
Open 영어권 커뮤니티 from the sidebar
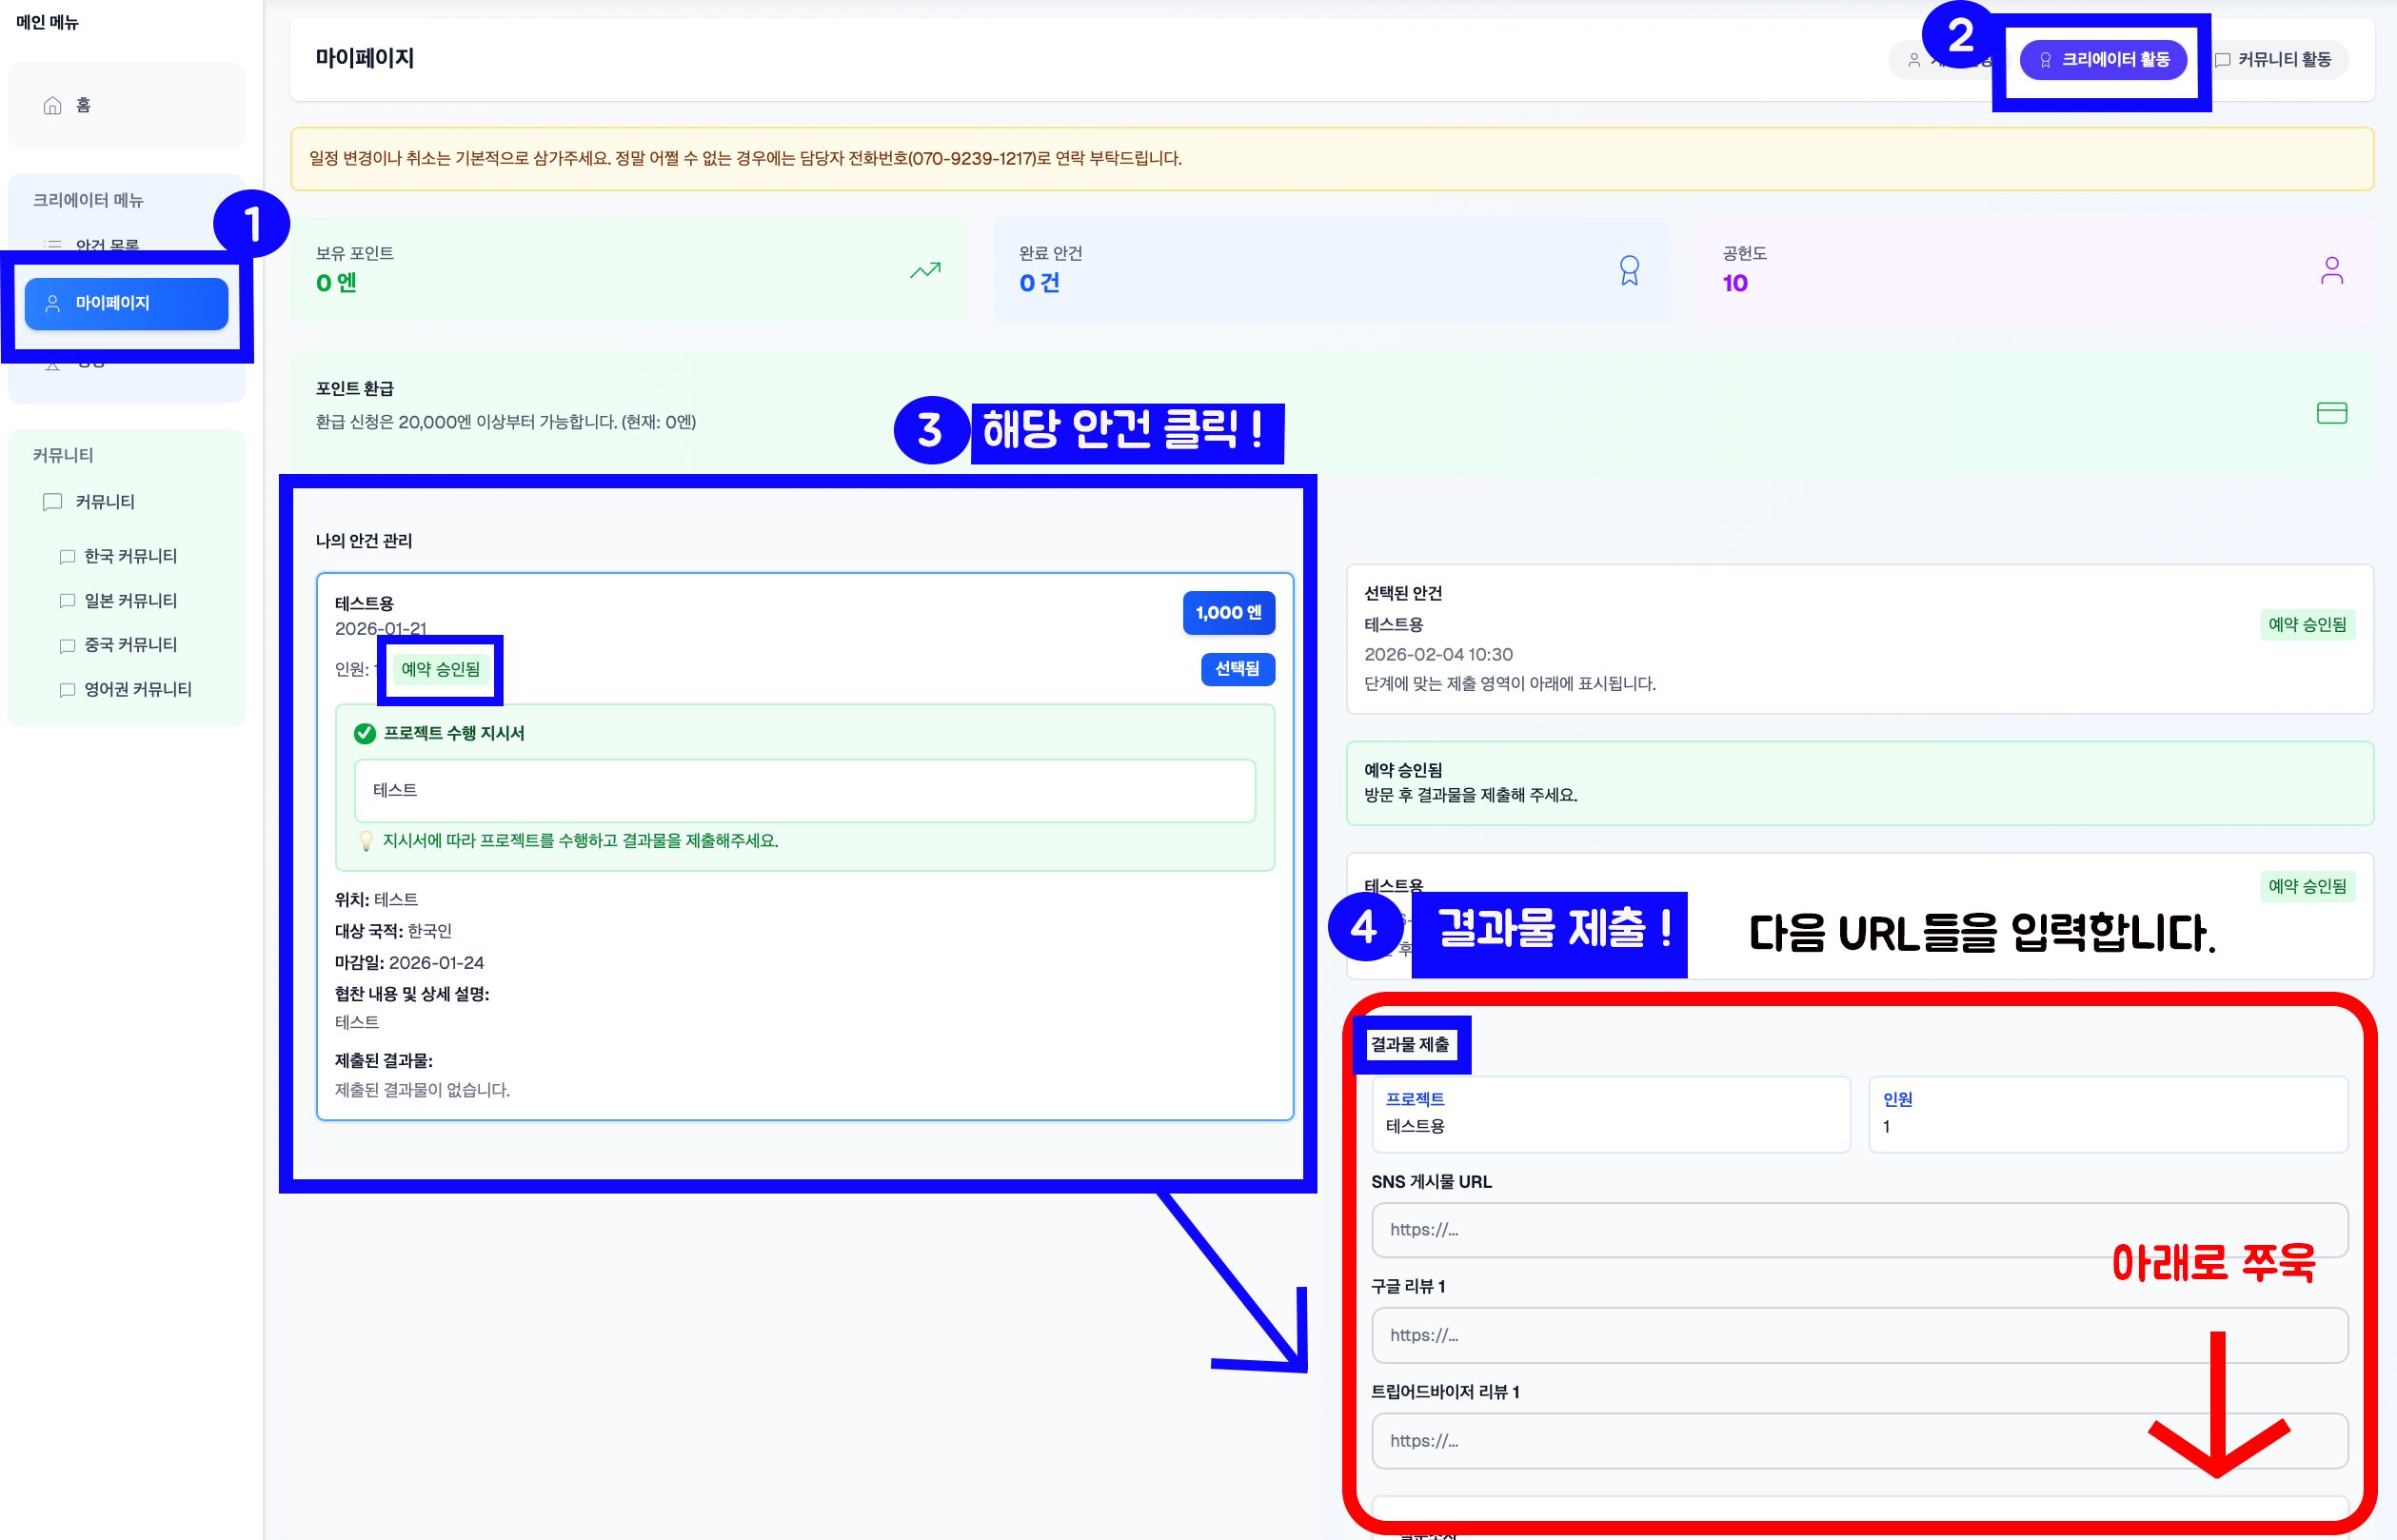click(137, 689)
